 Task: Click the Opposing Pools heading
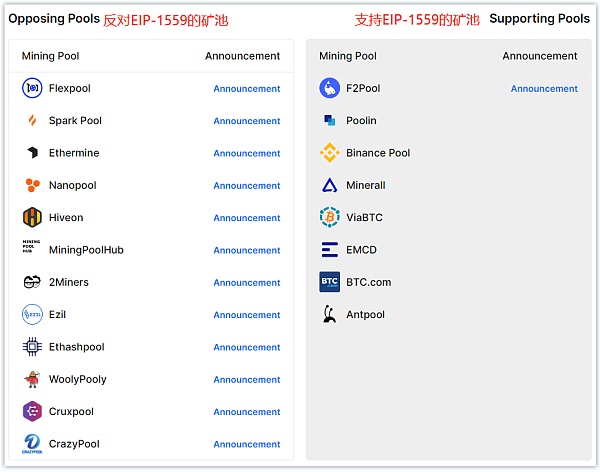tap(54, 19)
